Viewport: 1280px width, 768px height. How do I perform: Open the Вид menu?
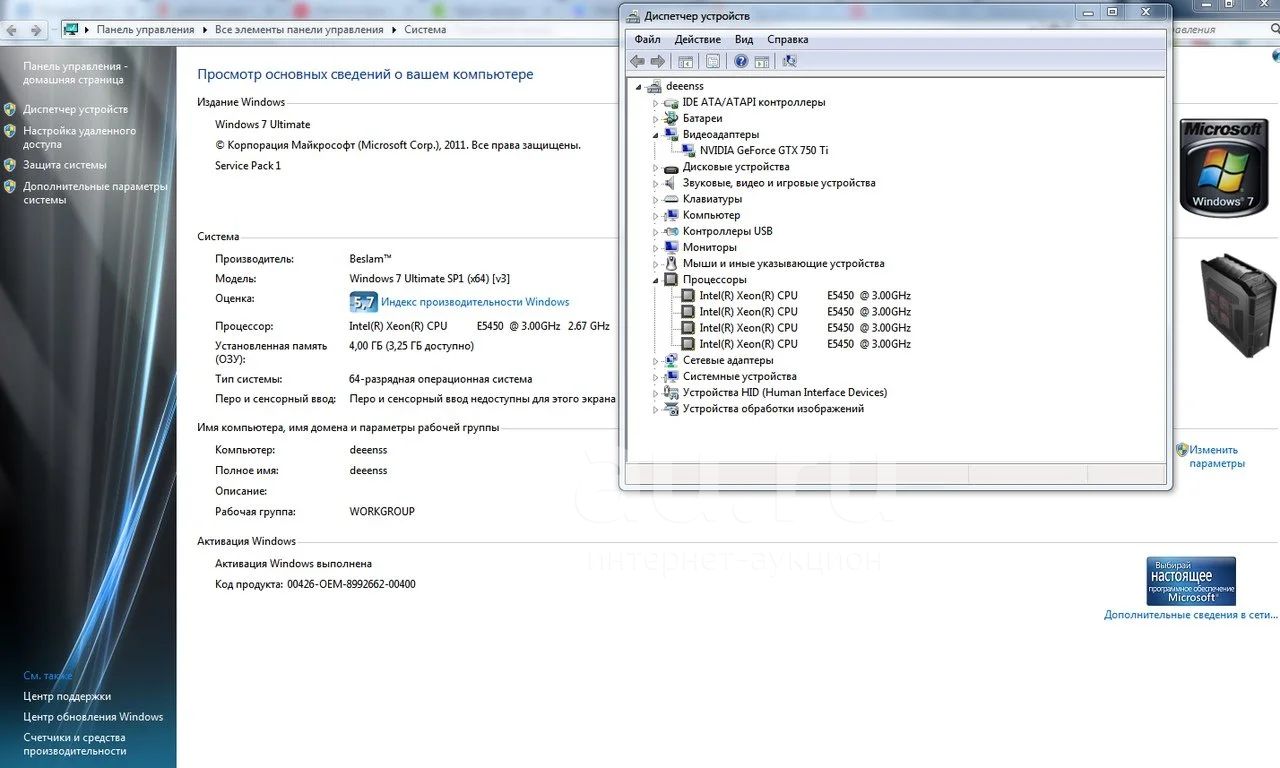(x=744, y=40)
